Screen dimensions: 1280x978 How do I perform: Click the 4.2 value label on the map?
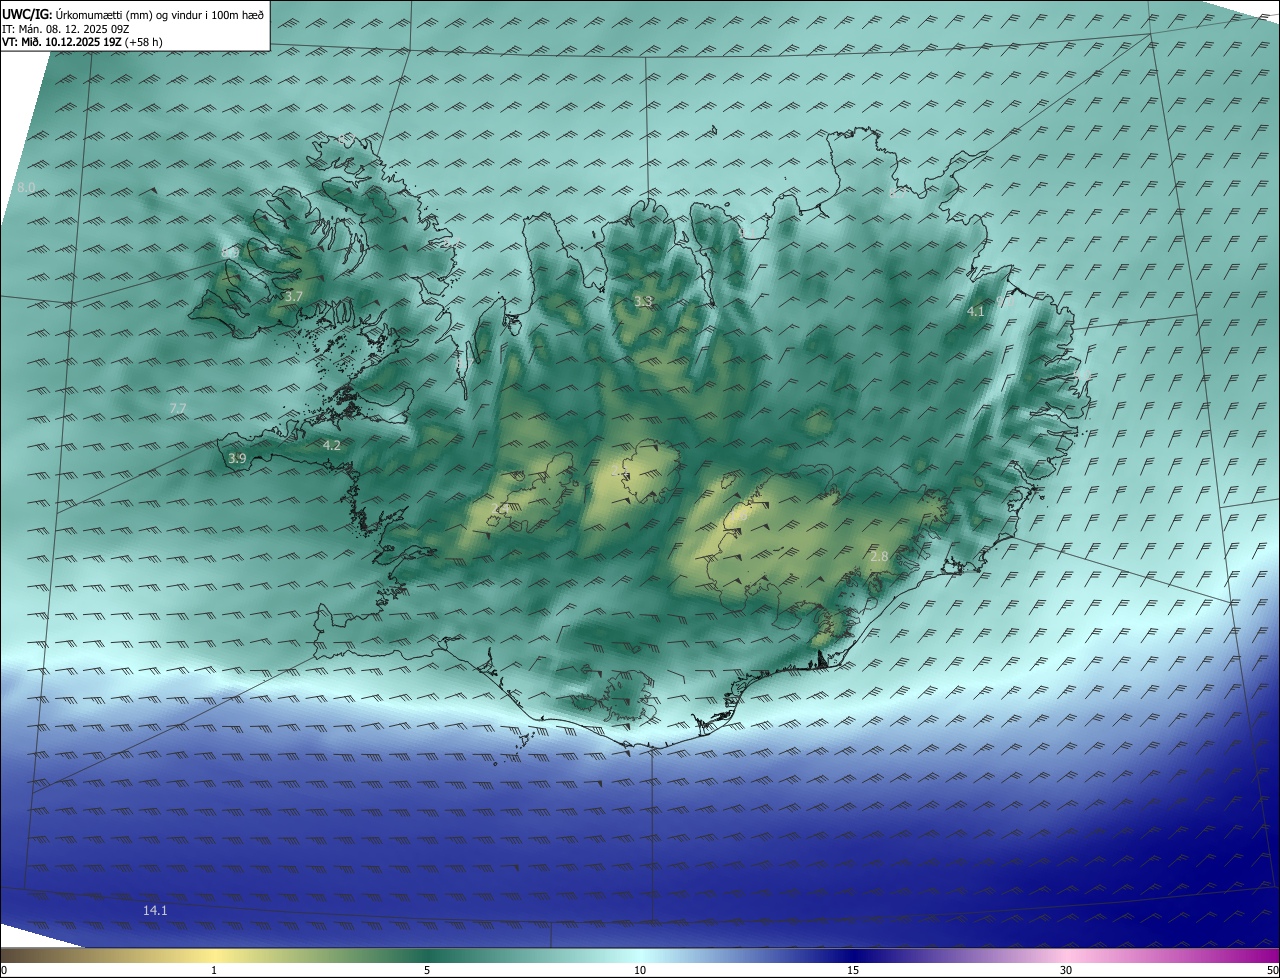click(x=332, y=445)
